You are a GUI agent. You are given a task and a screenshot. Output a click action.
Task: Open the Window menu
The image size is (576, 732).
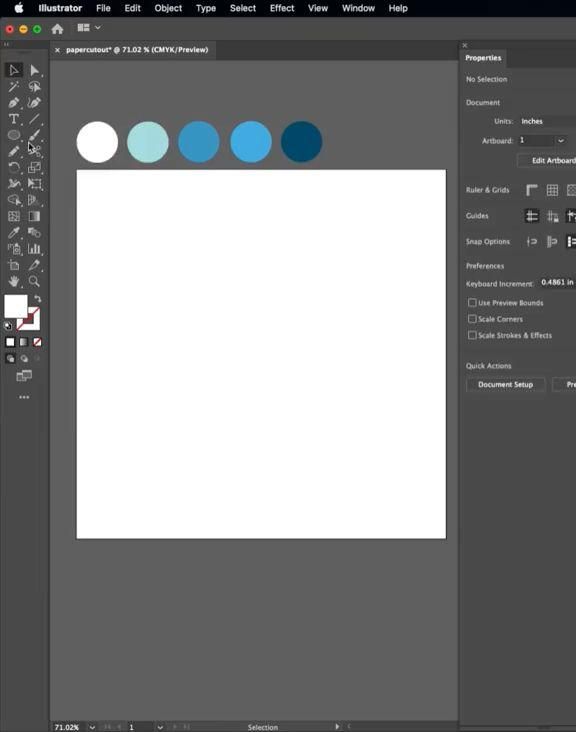(358, 8)
